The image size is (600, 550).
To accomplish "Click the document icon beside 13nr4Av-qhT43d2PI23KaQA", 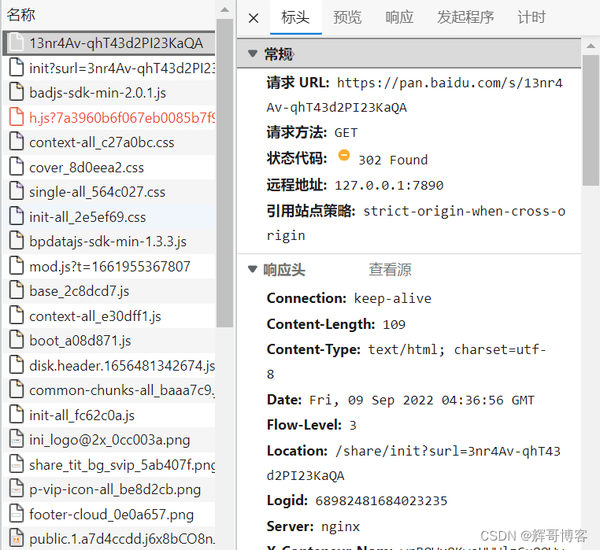I will coord(16,42).
